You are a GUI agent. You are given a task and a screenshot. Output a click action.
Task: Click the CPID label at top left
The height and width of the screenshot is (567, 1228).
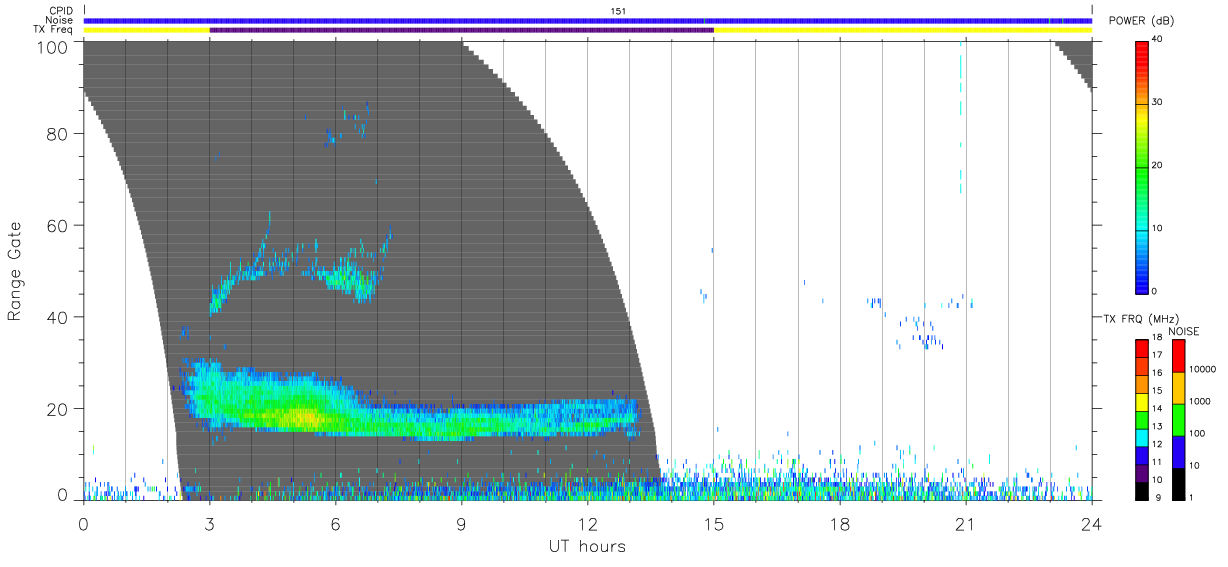pyautogui.click(x=62, y=10)
